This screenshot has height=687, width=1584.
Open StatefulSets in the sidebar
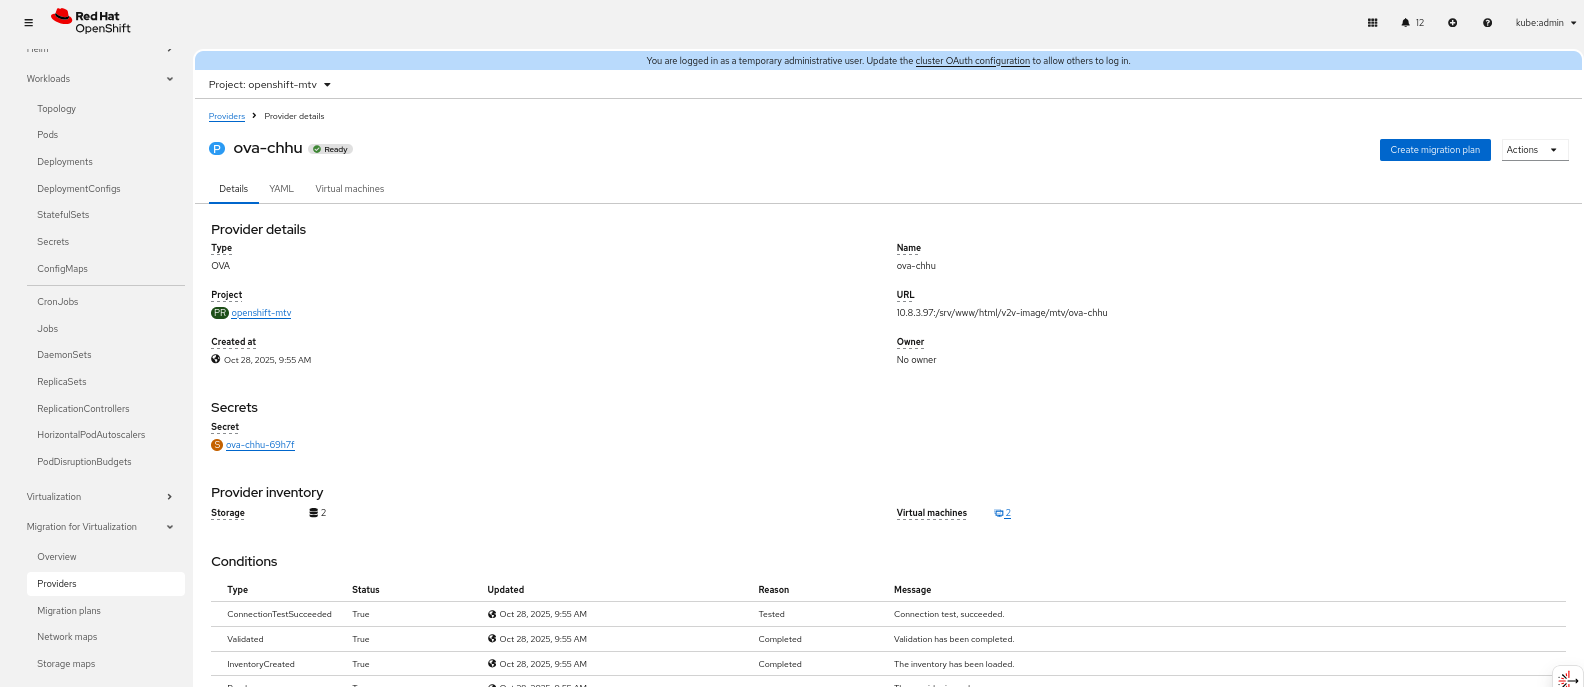click(x=63, y=214)
